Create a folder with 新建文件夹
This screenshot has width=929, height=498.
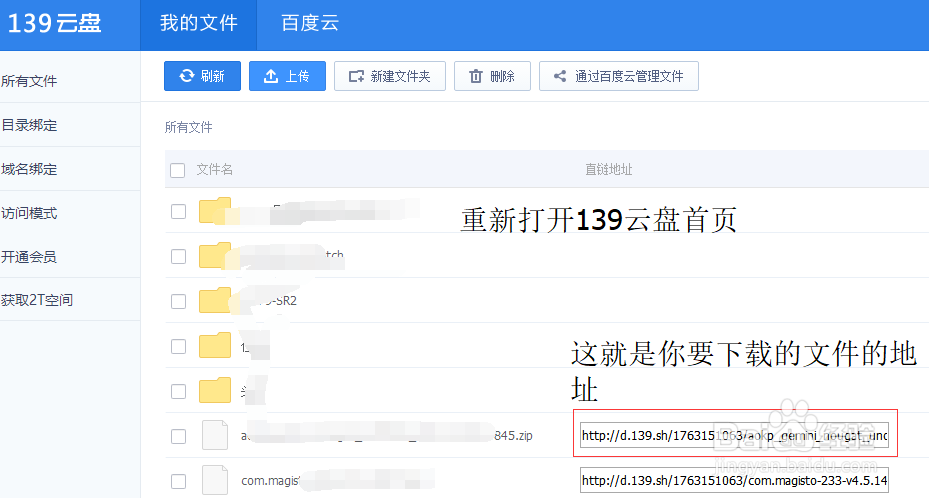coord(390,76)
